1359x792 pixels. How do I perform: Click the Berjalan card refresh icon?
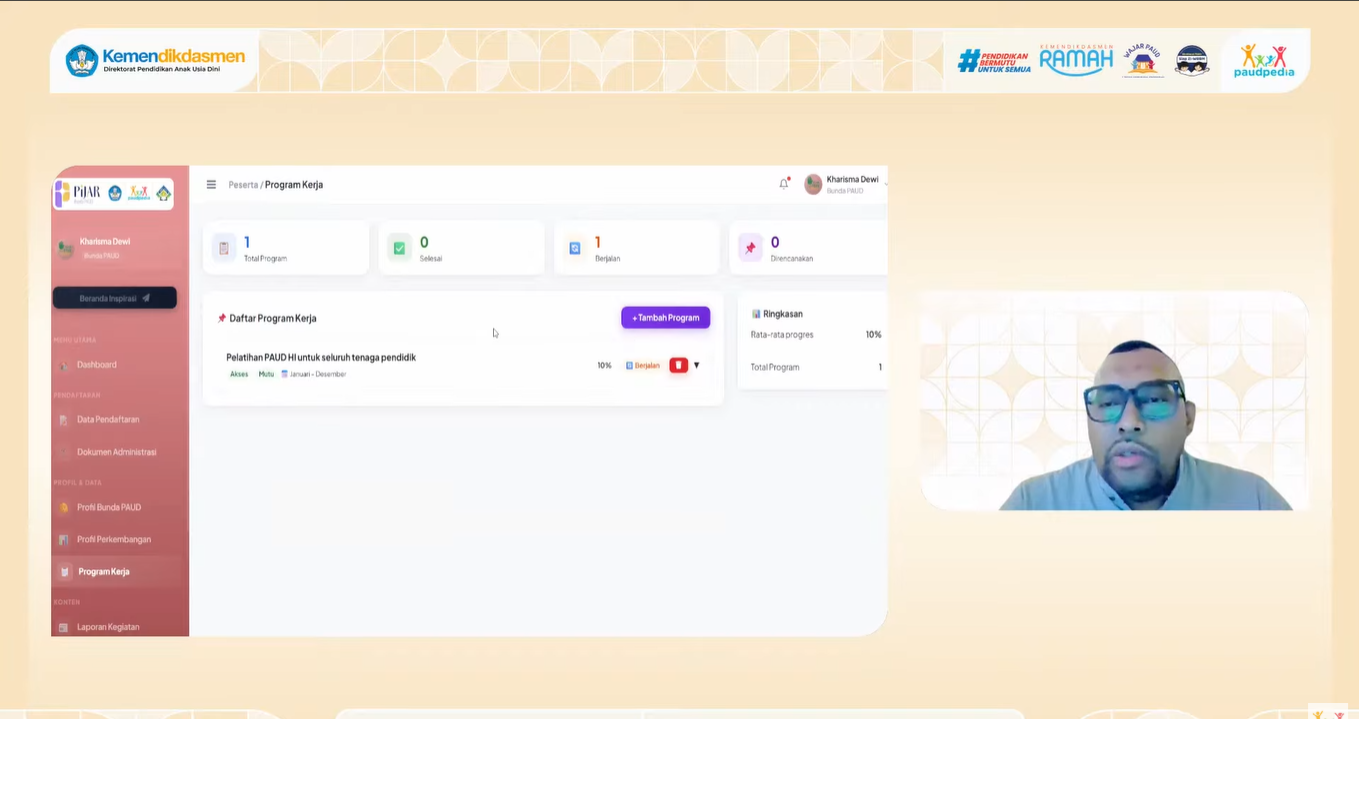(x=575, y=248)
